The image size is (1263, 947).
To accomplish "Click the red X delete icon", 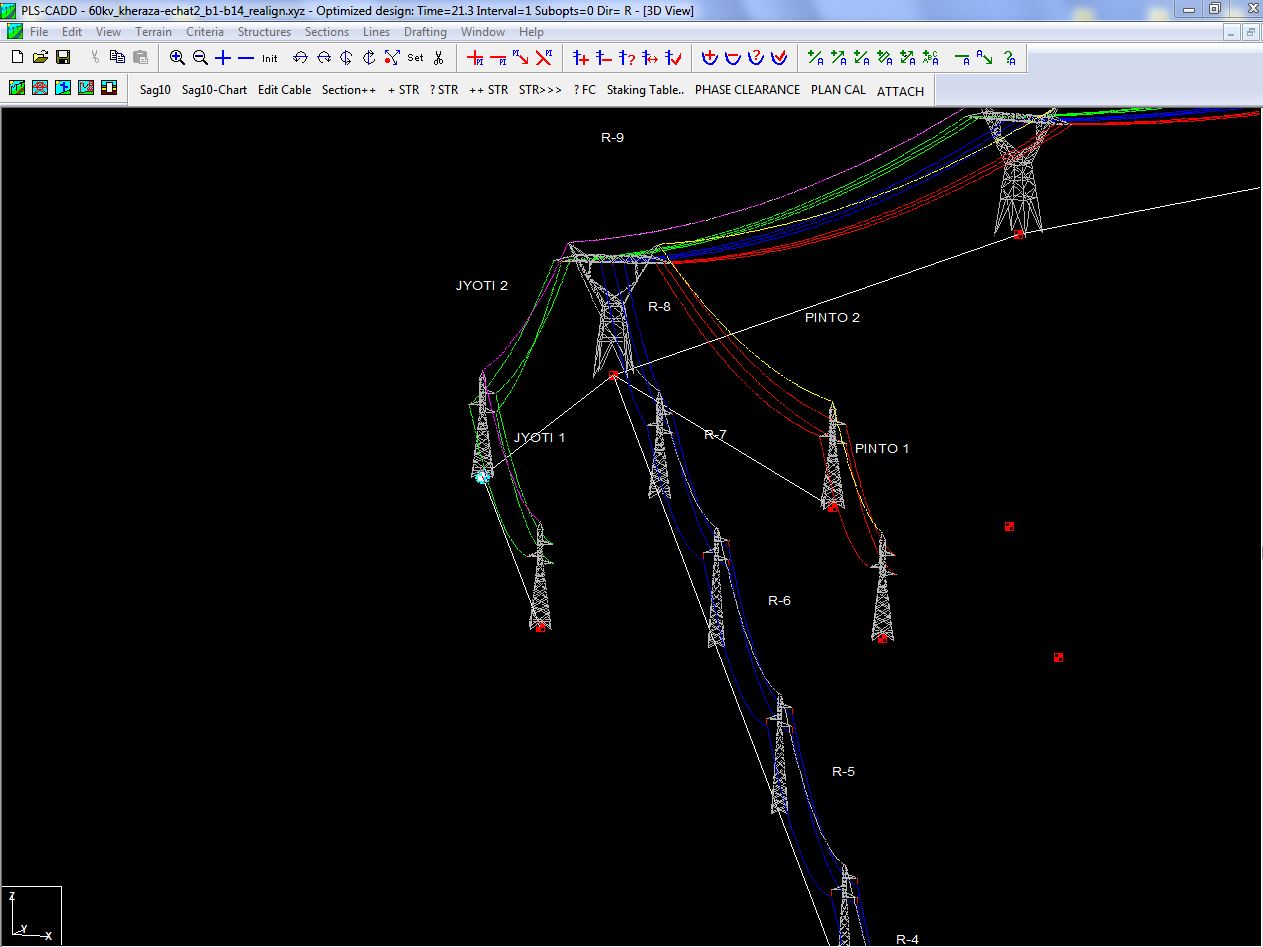I will [x=545, y=57].
